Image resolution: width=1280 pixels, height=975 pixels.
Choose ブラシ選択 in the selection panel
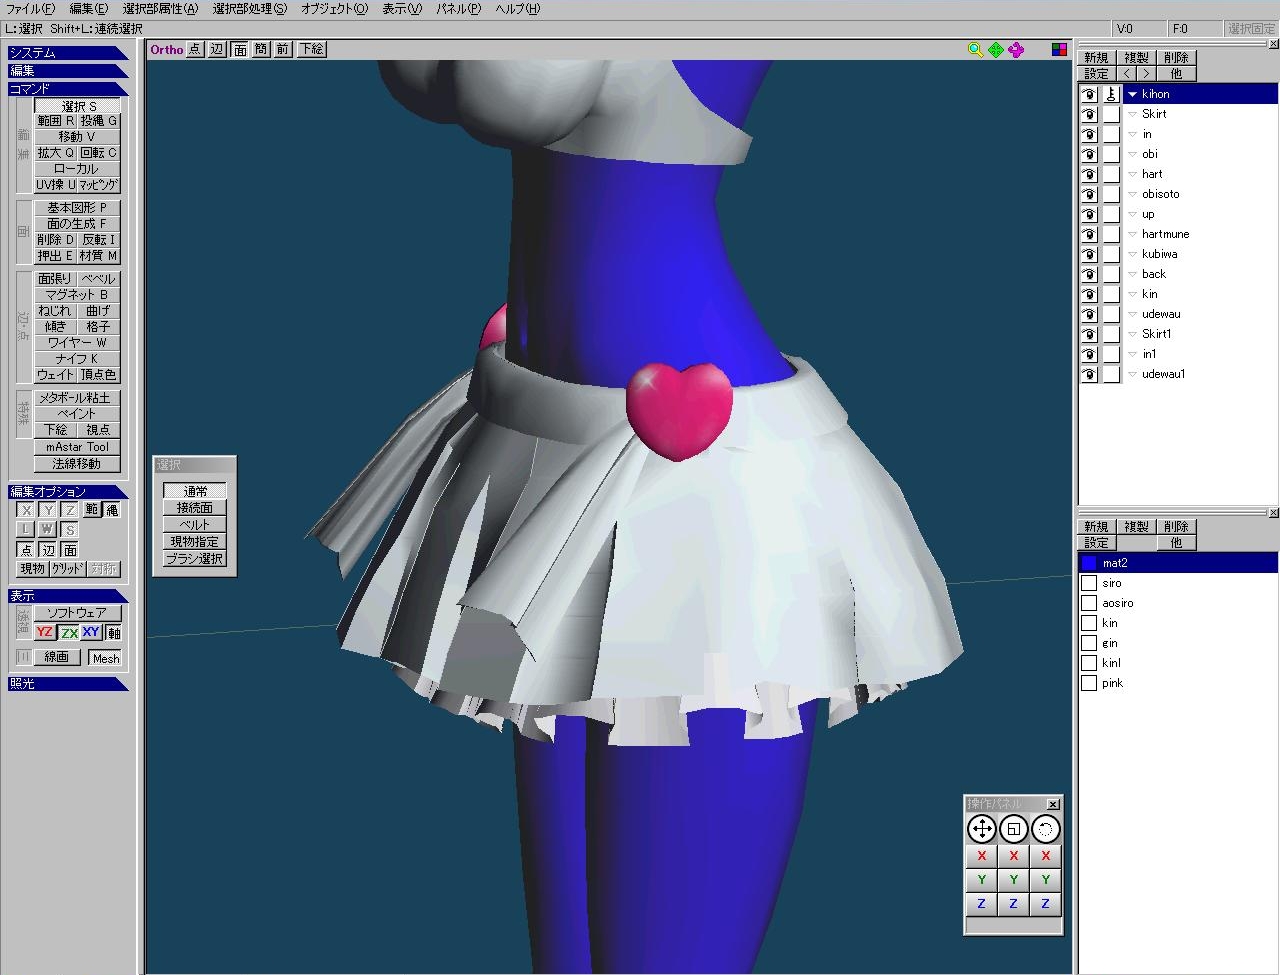click(x=195, y=559)
